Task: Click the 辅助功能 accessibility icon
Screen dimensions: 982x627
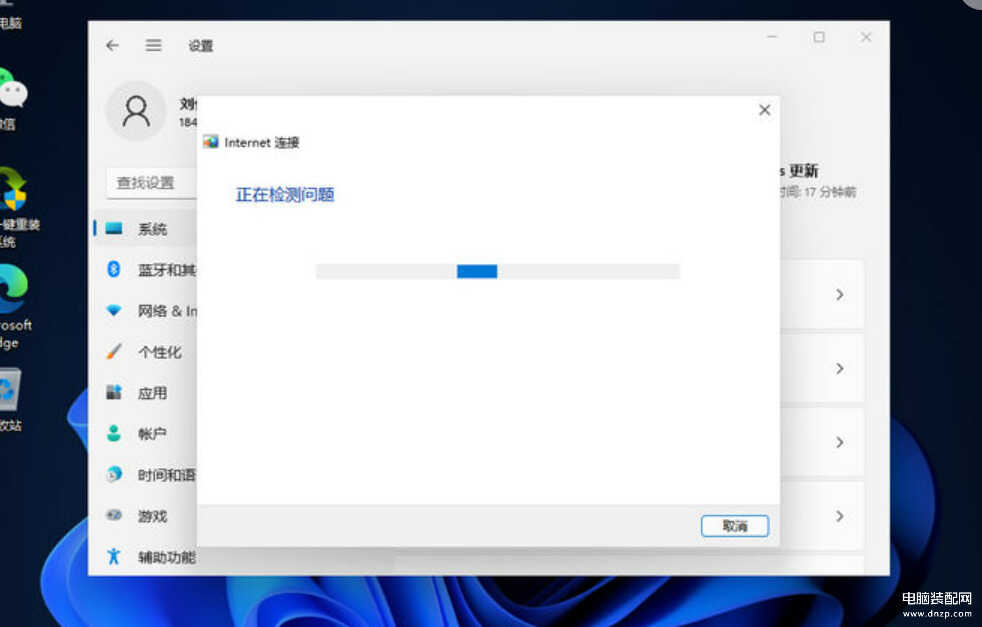Action: click(x=113, y=556)
